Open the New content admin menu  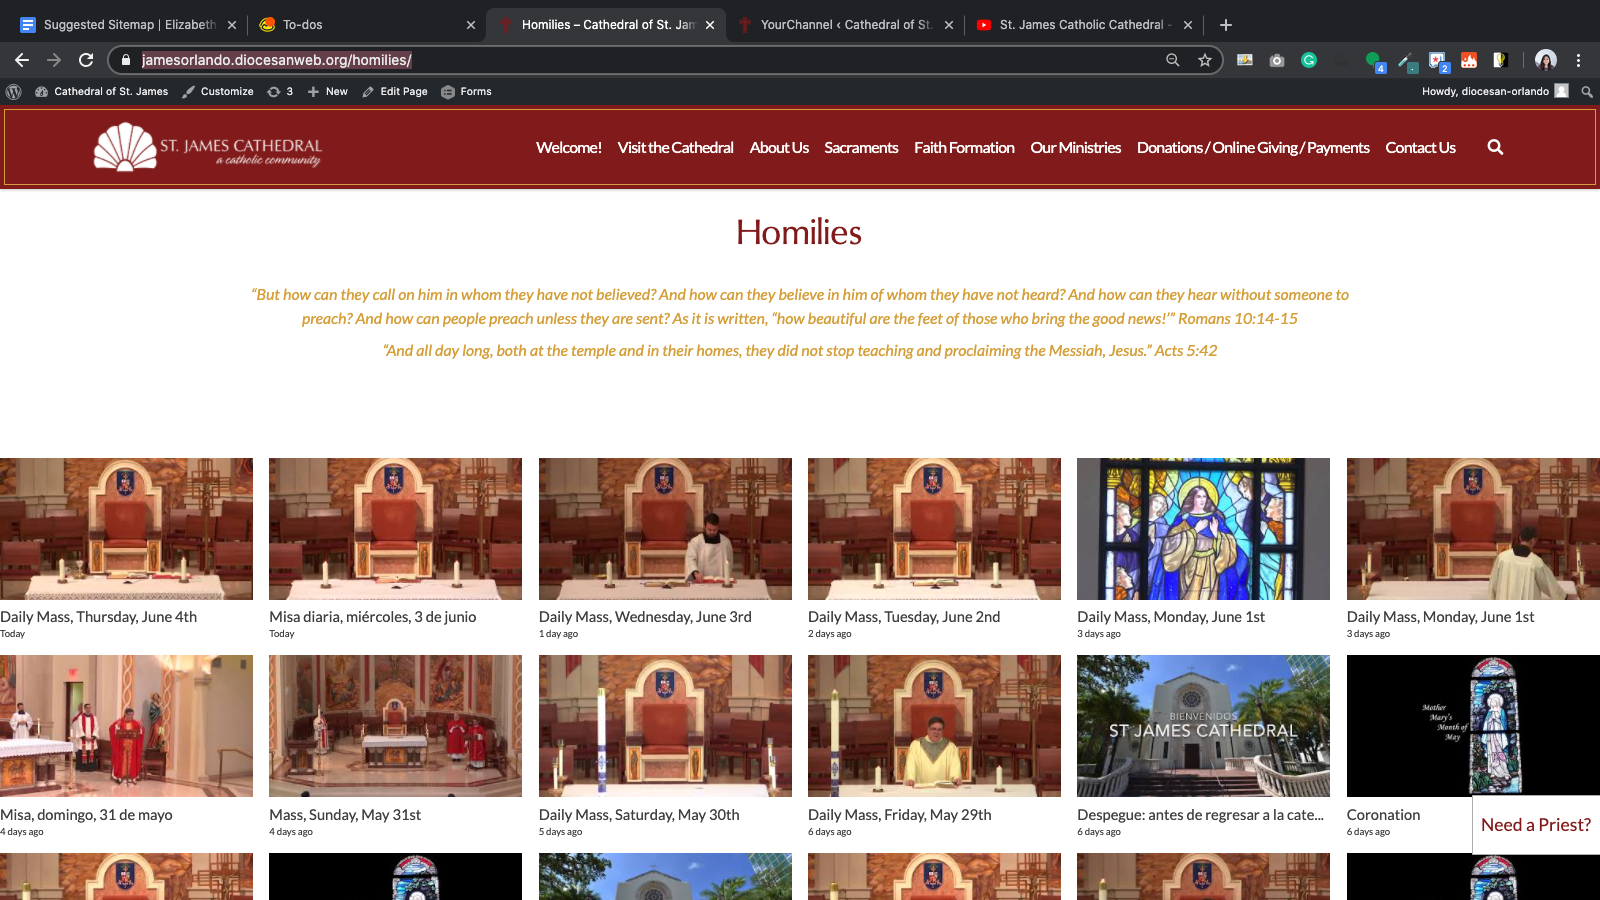tap(328, 91)
